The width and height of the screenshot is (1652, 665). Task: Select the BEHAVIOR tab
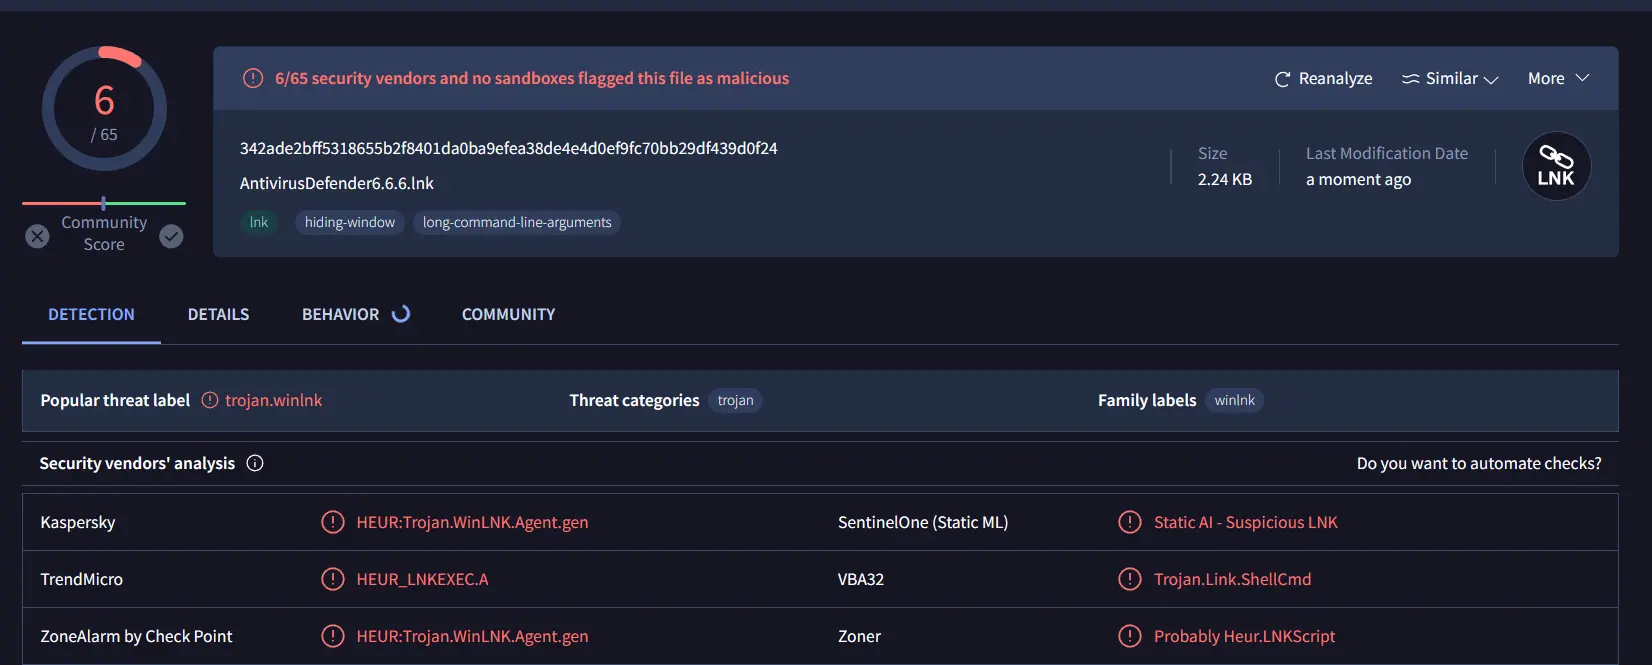coord(341,314)
